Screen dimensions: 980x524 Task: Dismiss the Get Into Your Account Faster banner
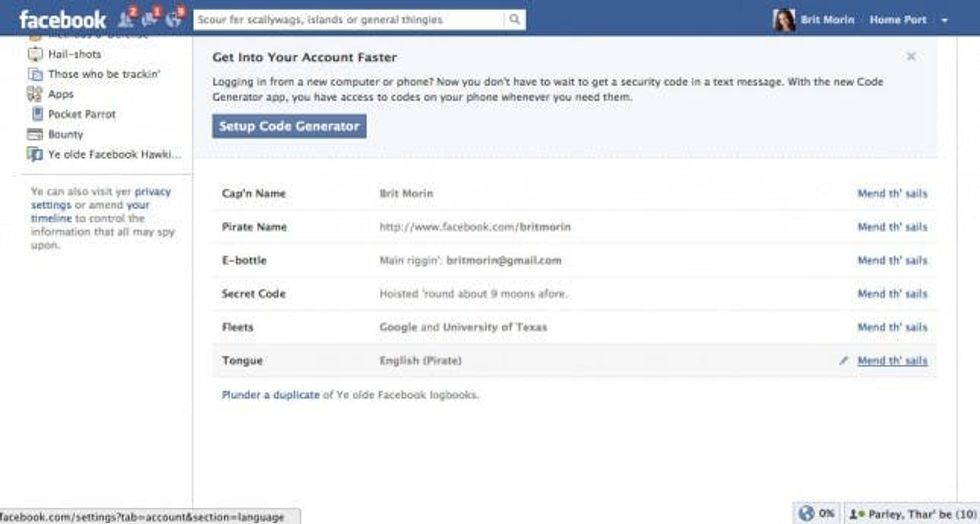(911, 57)
